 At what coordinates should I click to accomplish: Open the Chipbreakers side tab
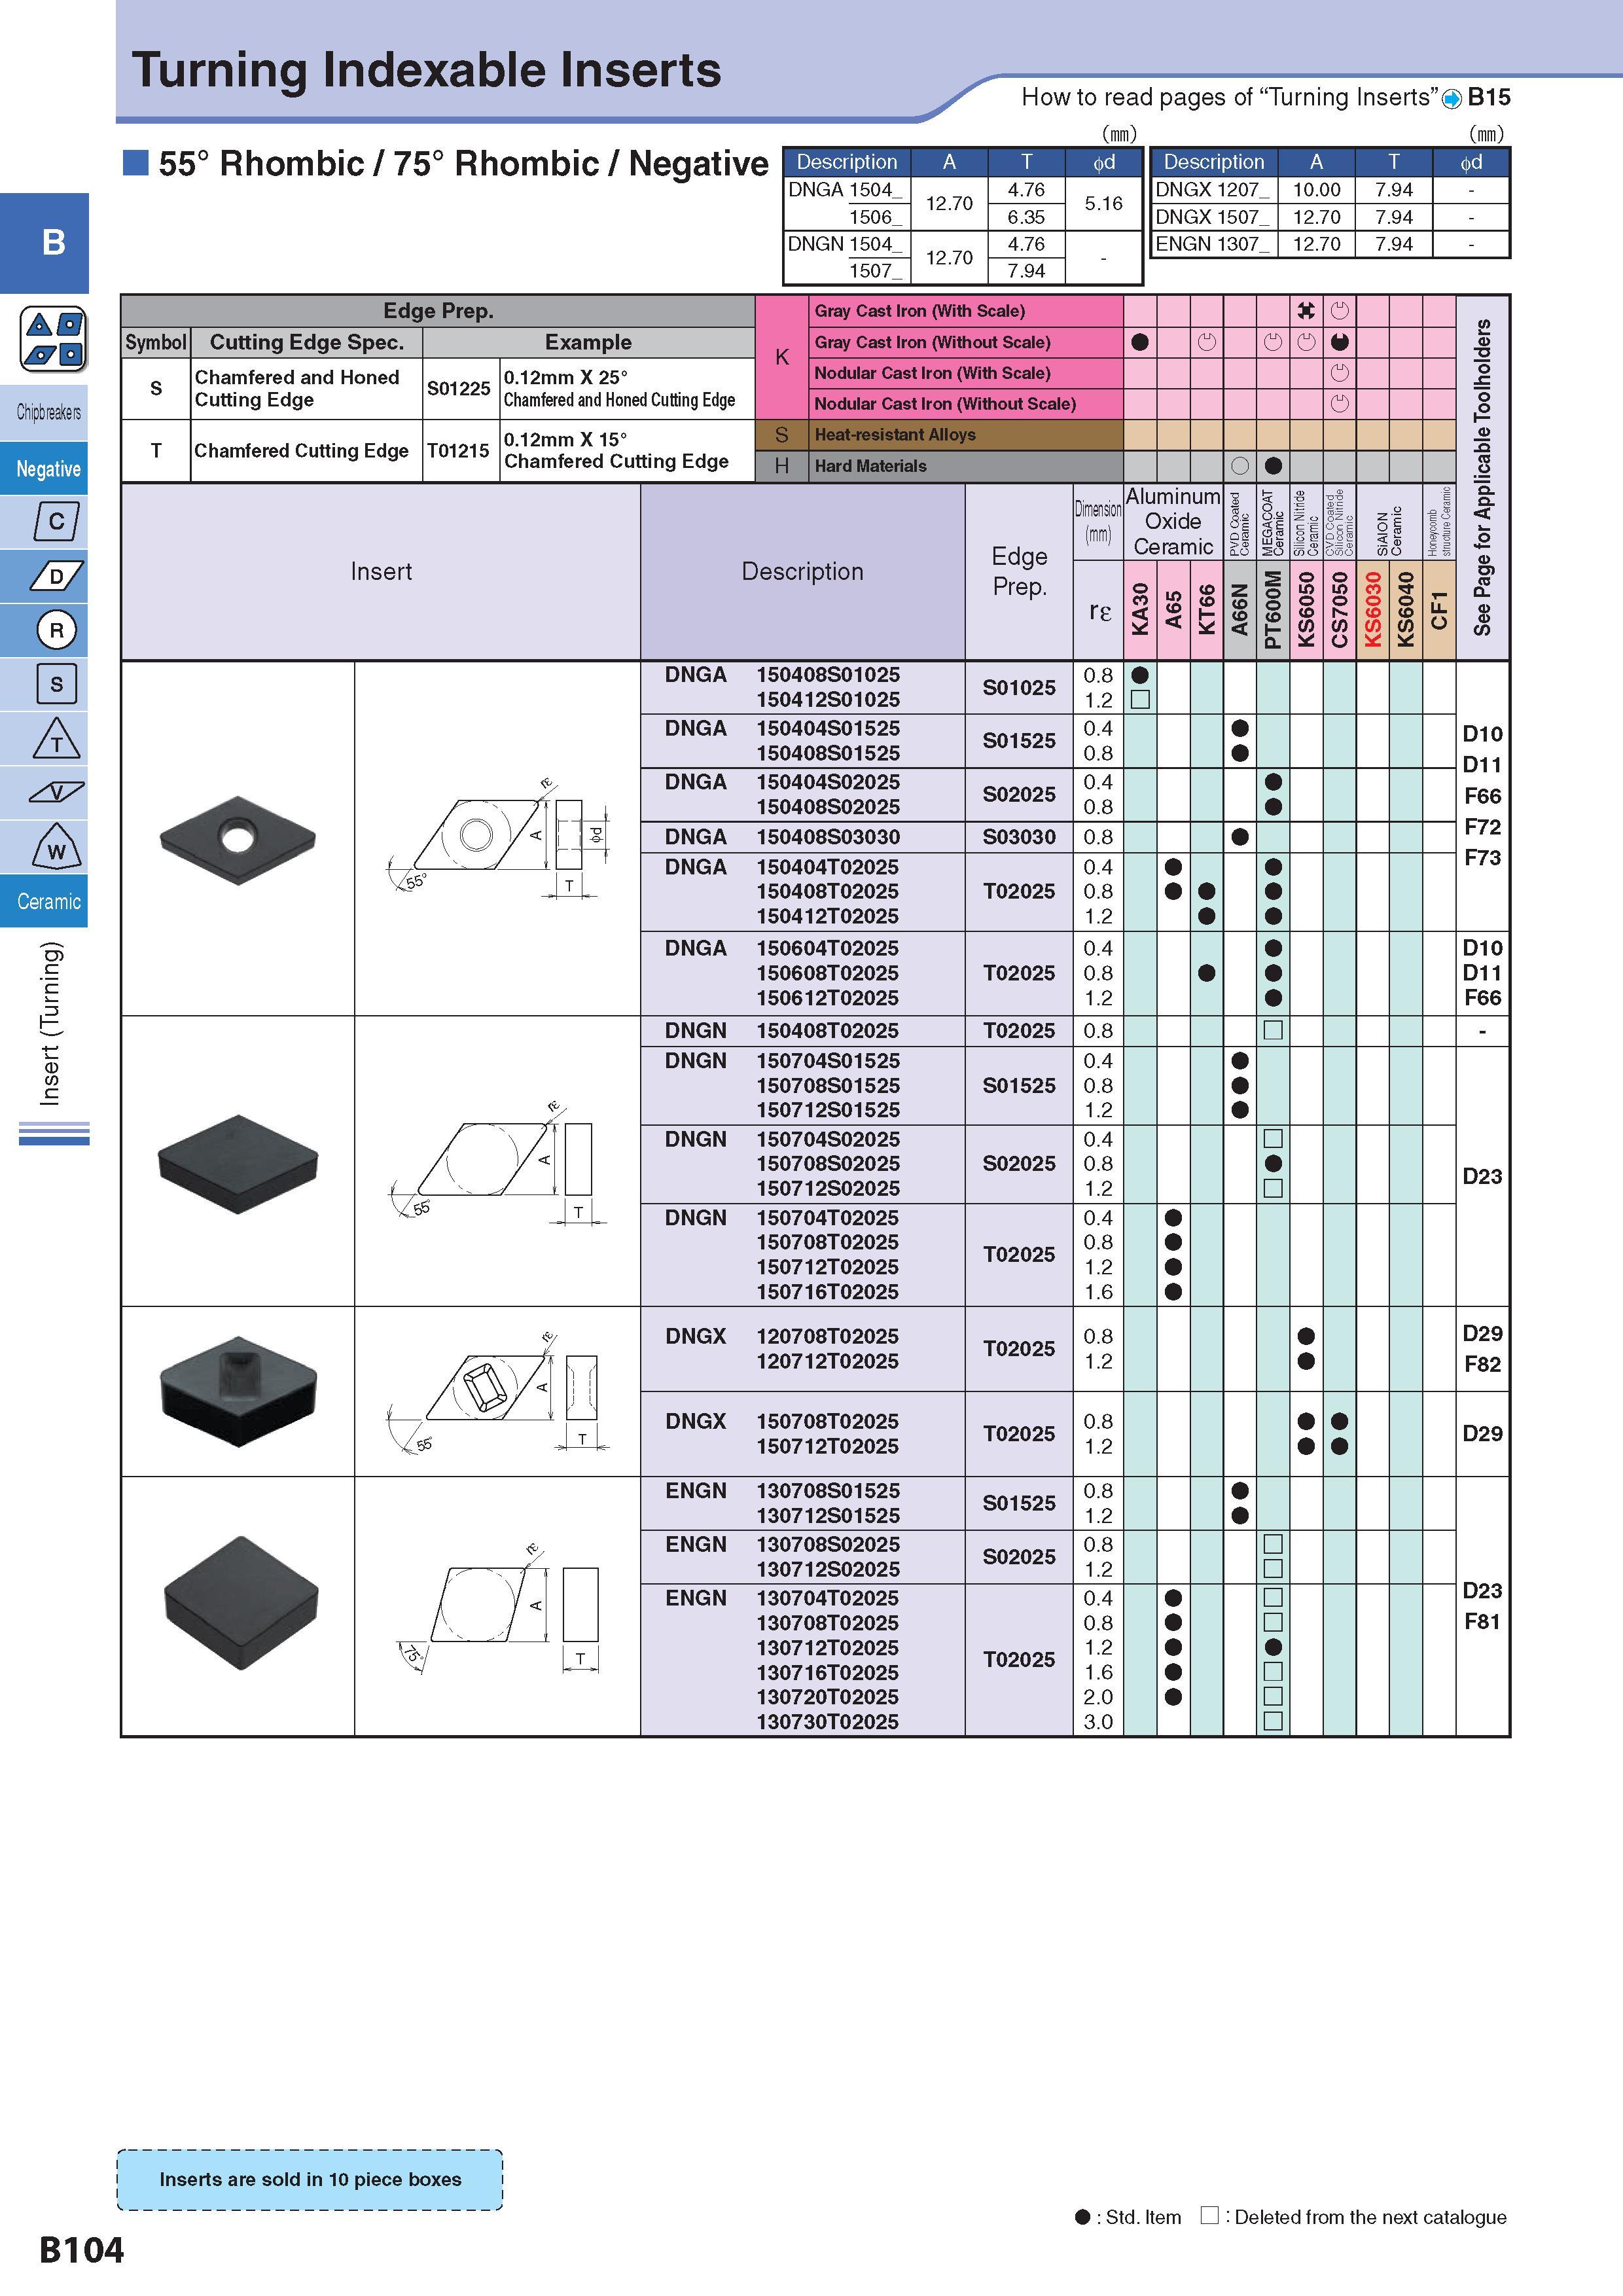click(x=44, y=412)
